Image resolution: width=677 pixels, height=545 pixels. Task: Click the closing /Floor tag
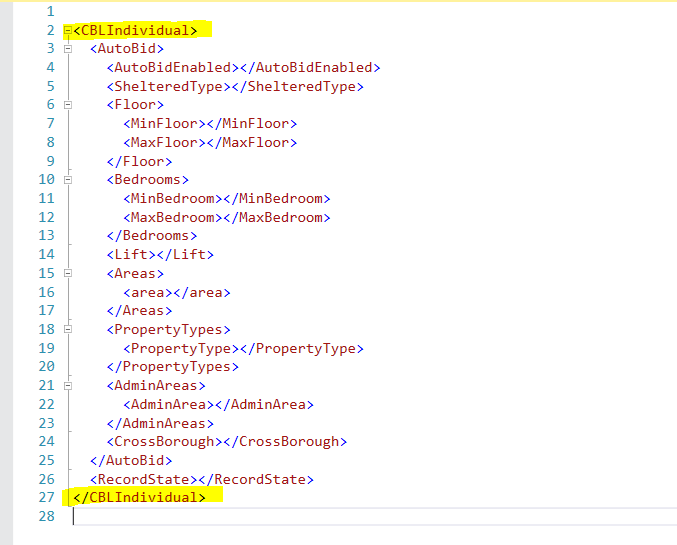point(139,162)
